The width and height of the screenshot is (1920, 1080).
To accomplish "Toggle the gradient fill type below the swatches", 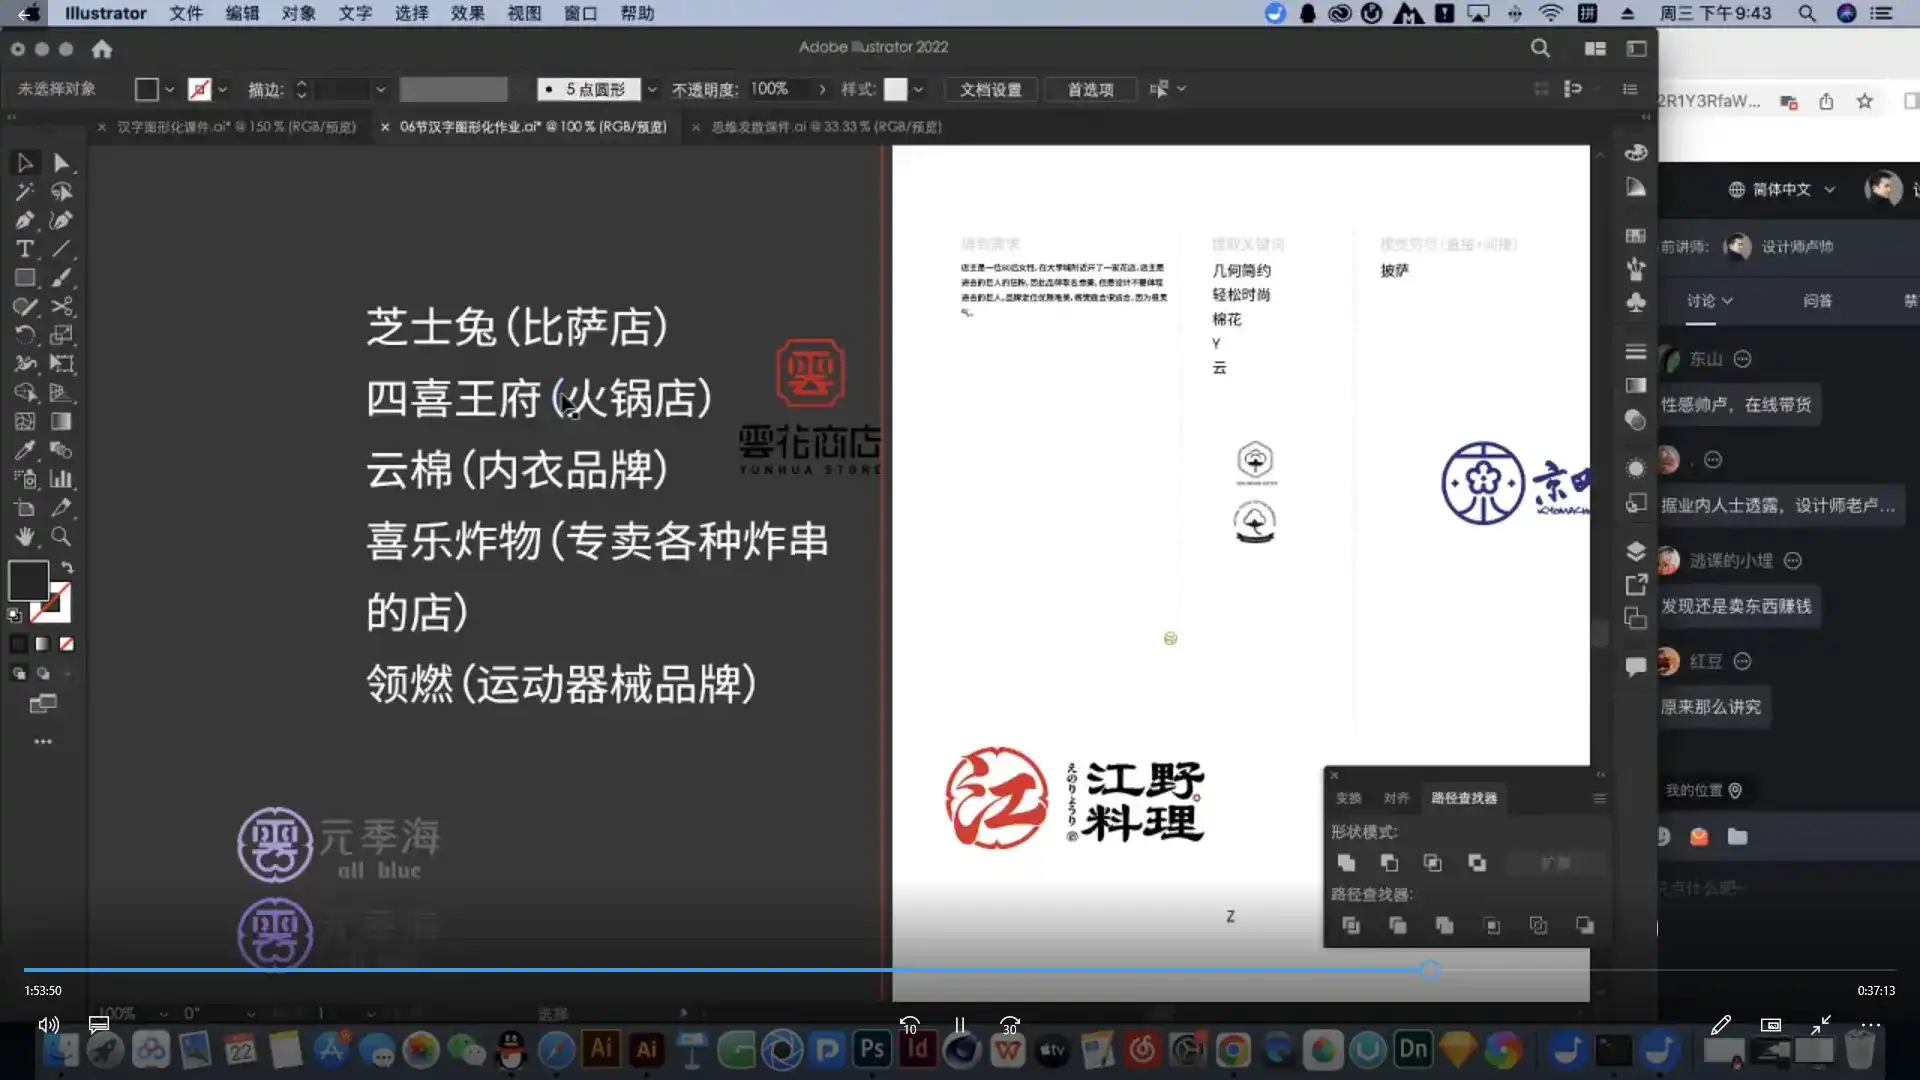I will tap(41, 644).
